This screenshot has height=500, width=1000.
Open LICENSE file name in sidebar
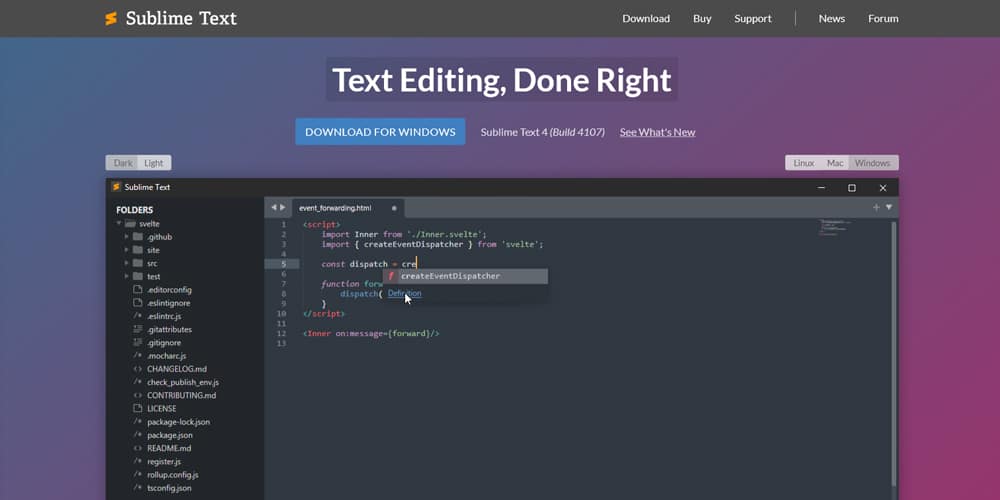click(161, 408)
